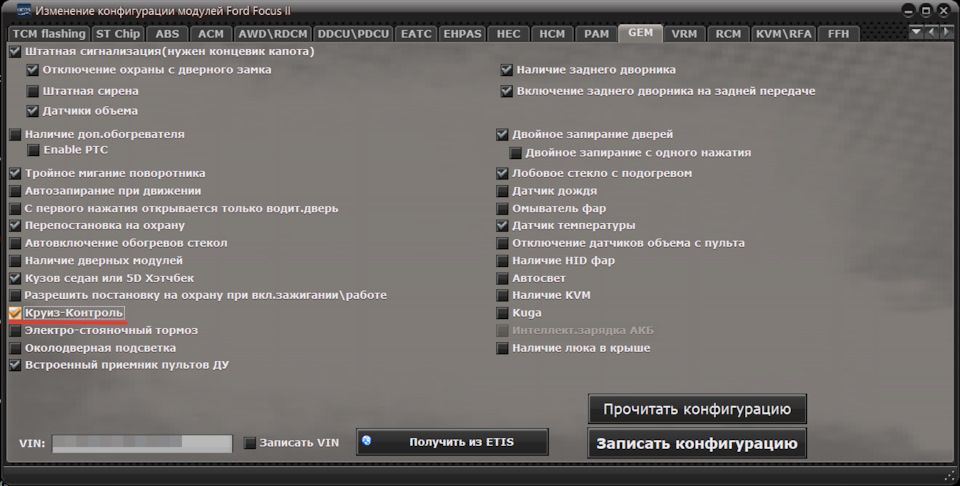The image size is (960, 486).
Task: Toggle Штатная сигнализация checkbox
Action: pos(15,52)
